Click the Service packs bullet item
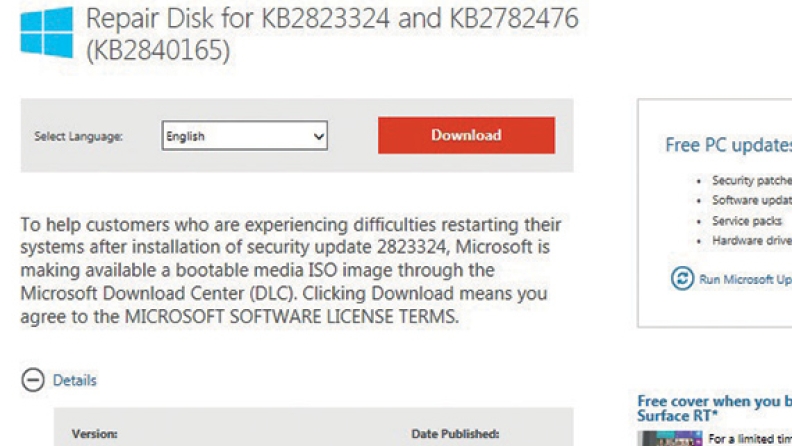The image size is (792, 446). click(747, 221)
